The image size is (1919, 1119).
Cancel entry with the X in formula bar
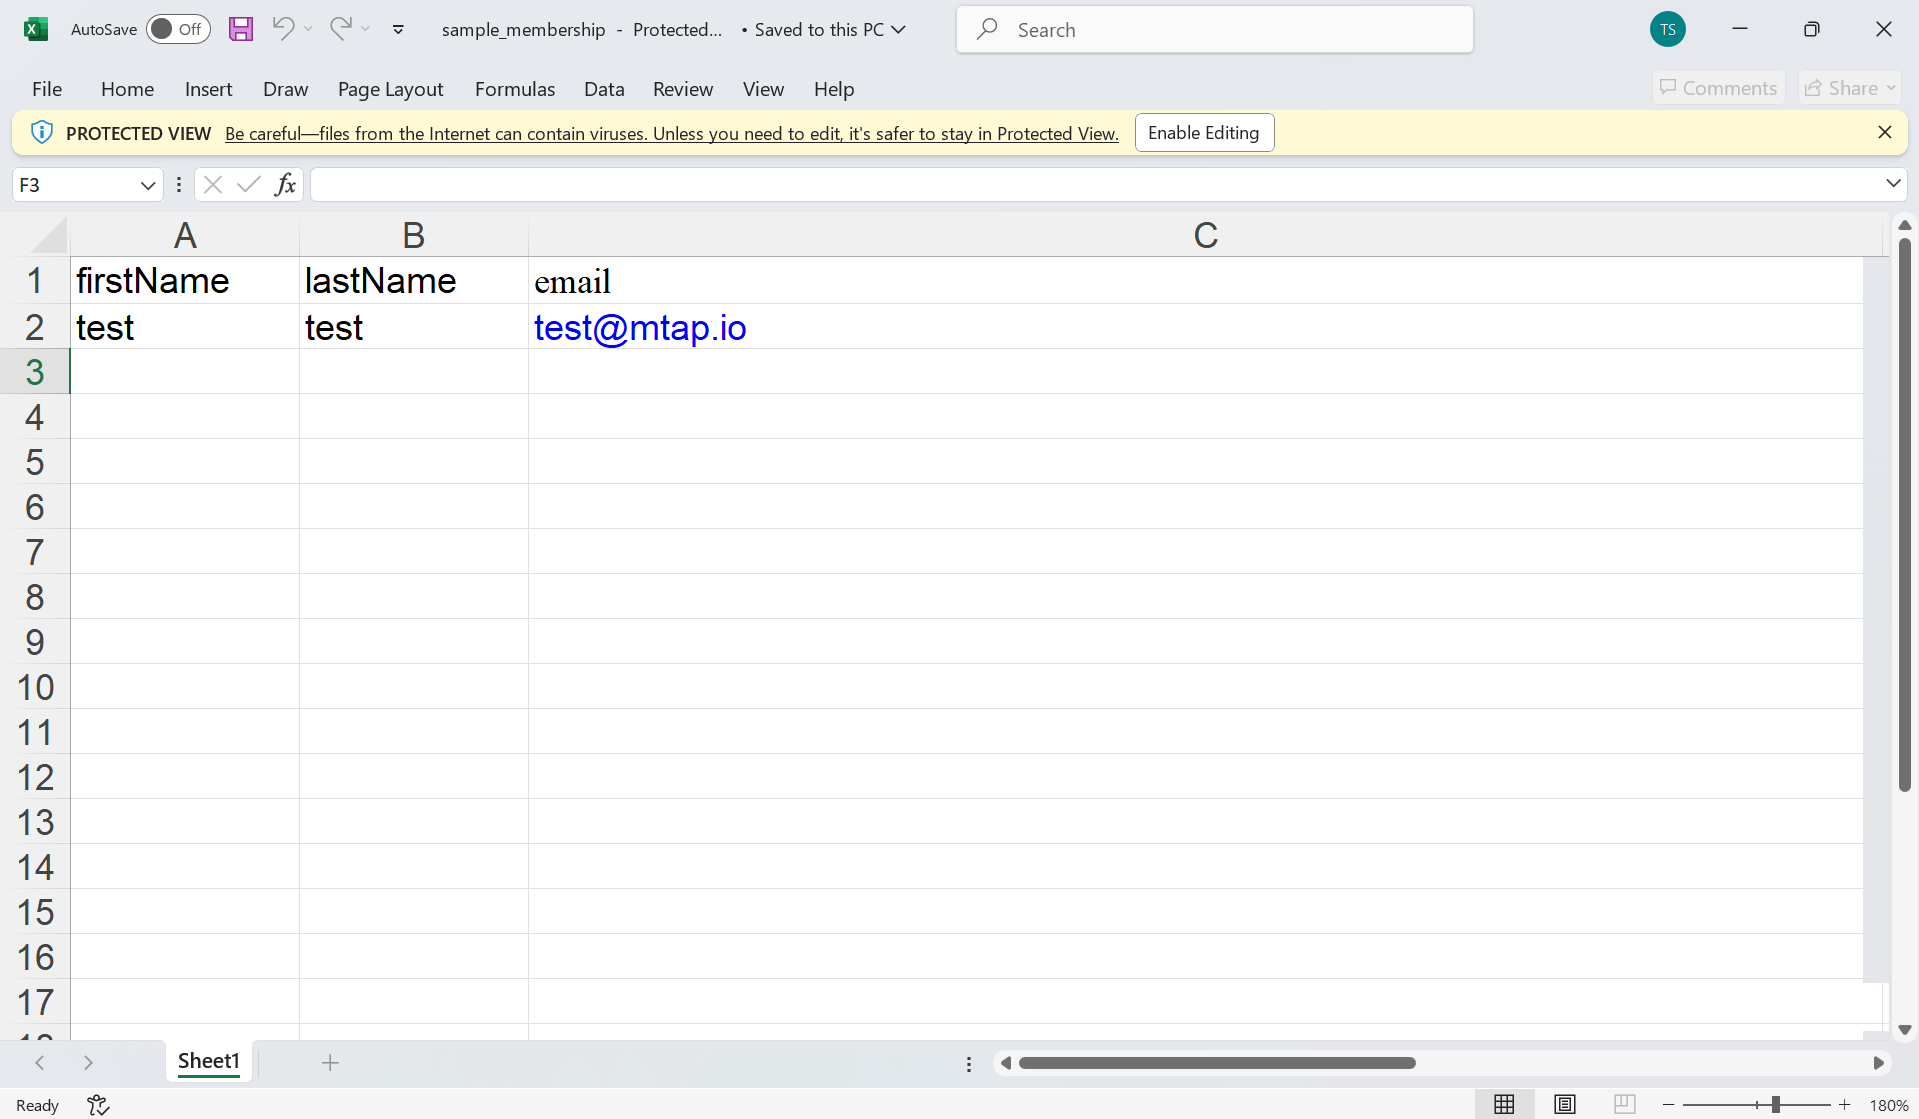pyautogui.click(x=212, y=184)
